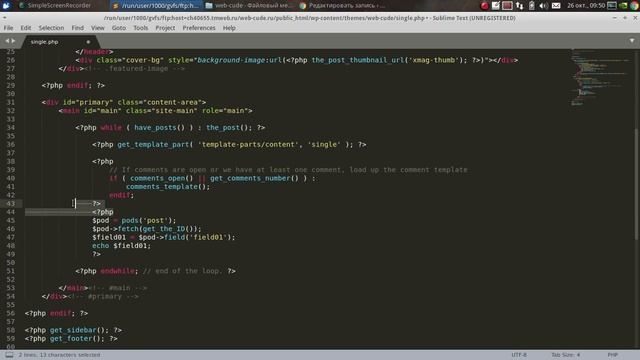640x360 pixels.
Task: Click on 'endwhile' keyword
Action: 117,271
